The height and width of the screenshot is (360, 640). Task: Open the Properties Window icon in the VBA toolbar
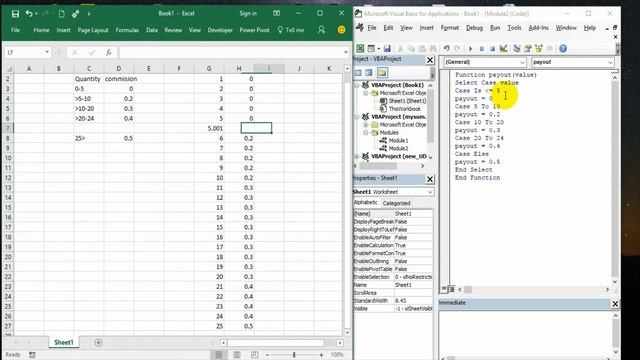tap(527, 49)
